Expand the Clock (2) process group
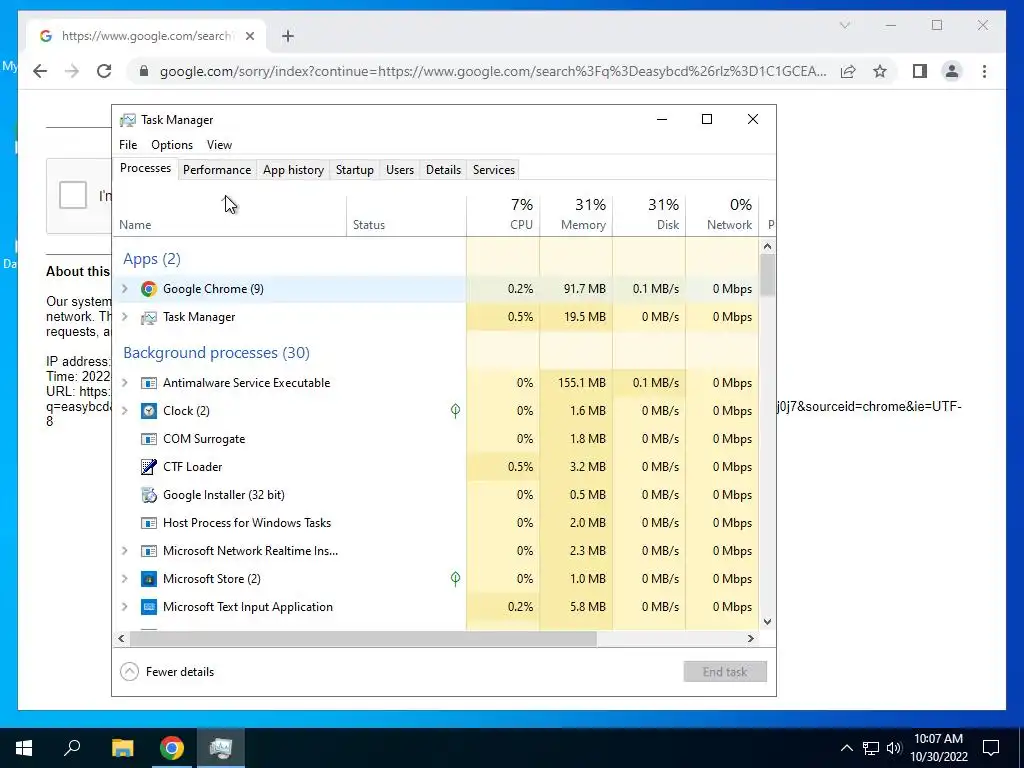Screen dimensions: 1024x768 click(x=125, y=411)
